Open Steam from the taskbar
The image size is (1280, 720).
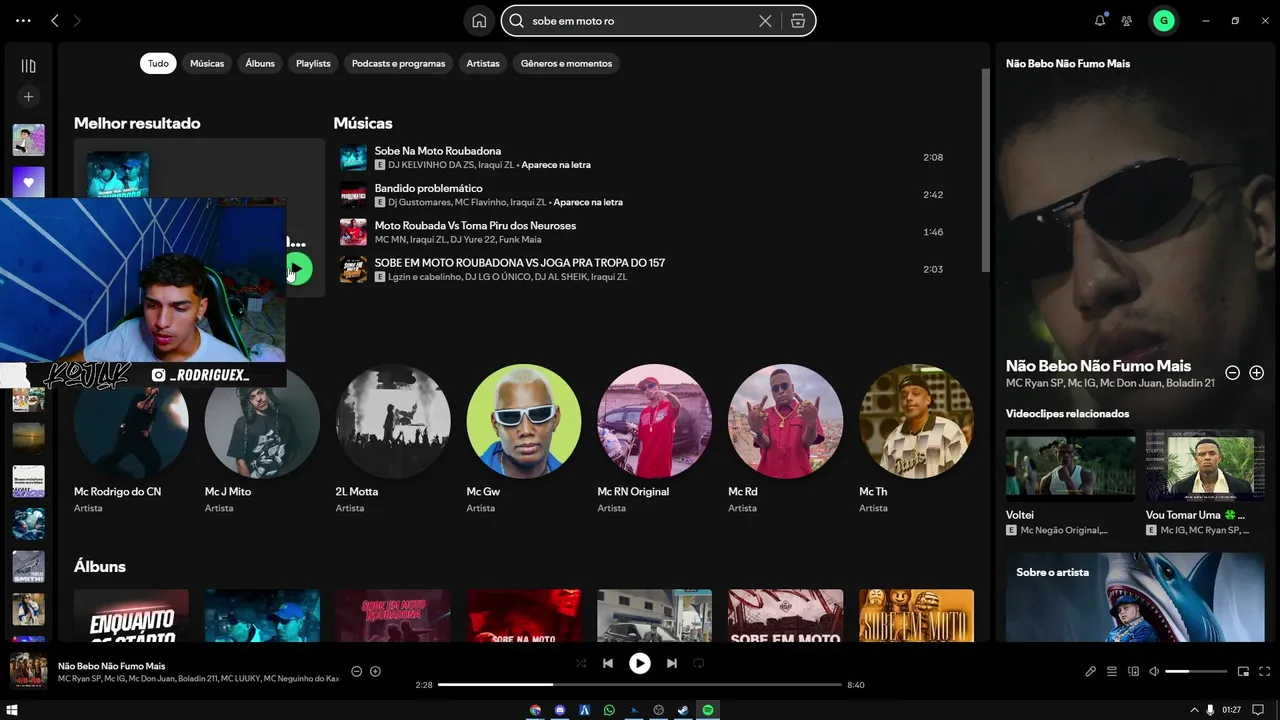(x=683, y=710)
